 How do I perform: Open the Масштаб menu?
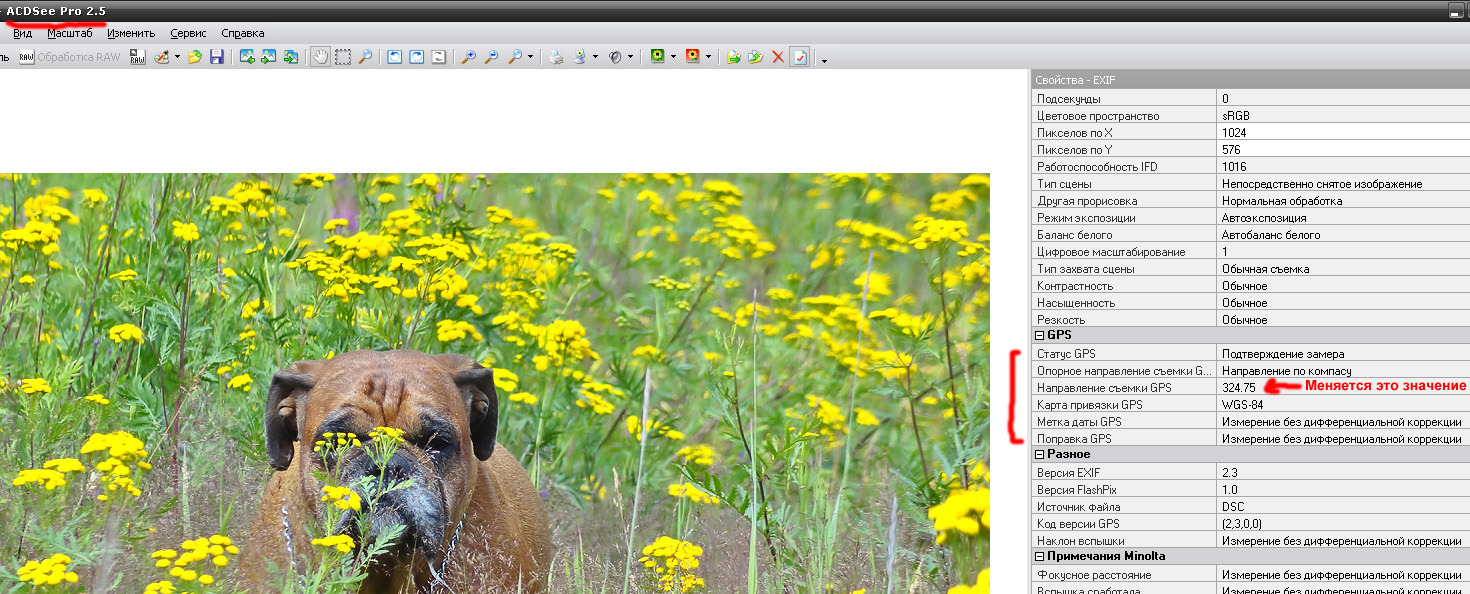(x=69, y=33)
